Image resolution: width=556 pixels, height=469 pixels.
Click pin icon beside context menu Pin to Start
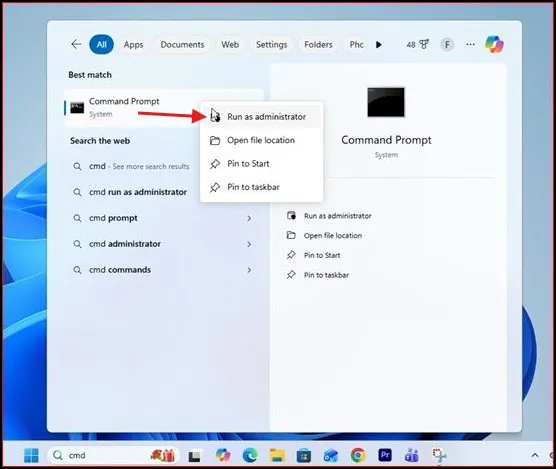(x=215, y=164)
